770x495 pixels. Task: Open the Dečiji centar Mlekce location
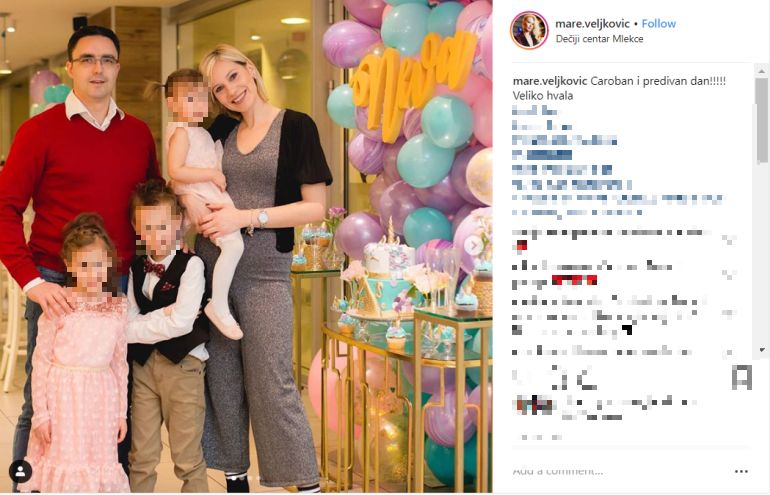599,39
